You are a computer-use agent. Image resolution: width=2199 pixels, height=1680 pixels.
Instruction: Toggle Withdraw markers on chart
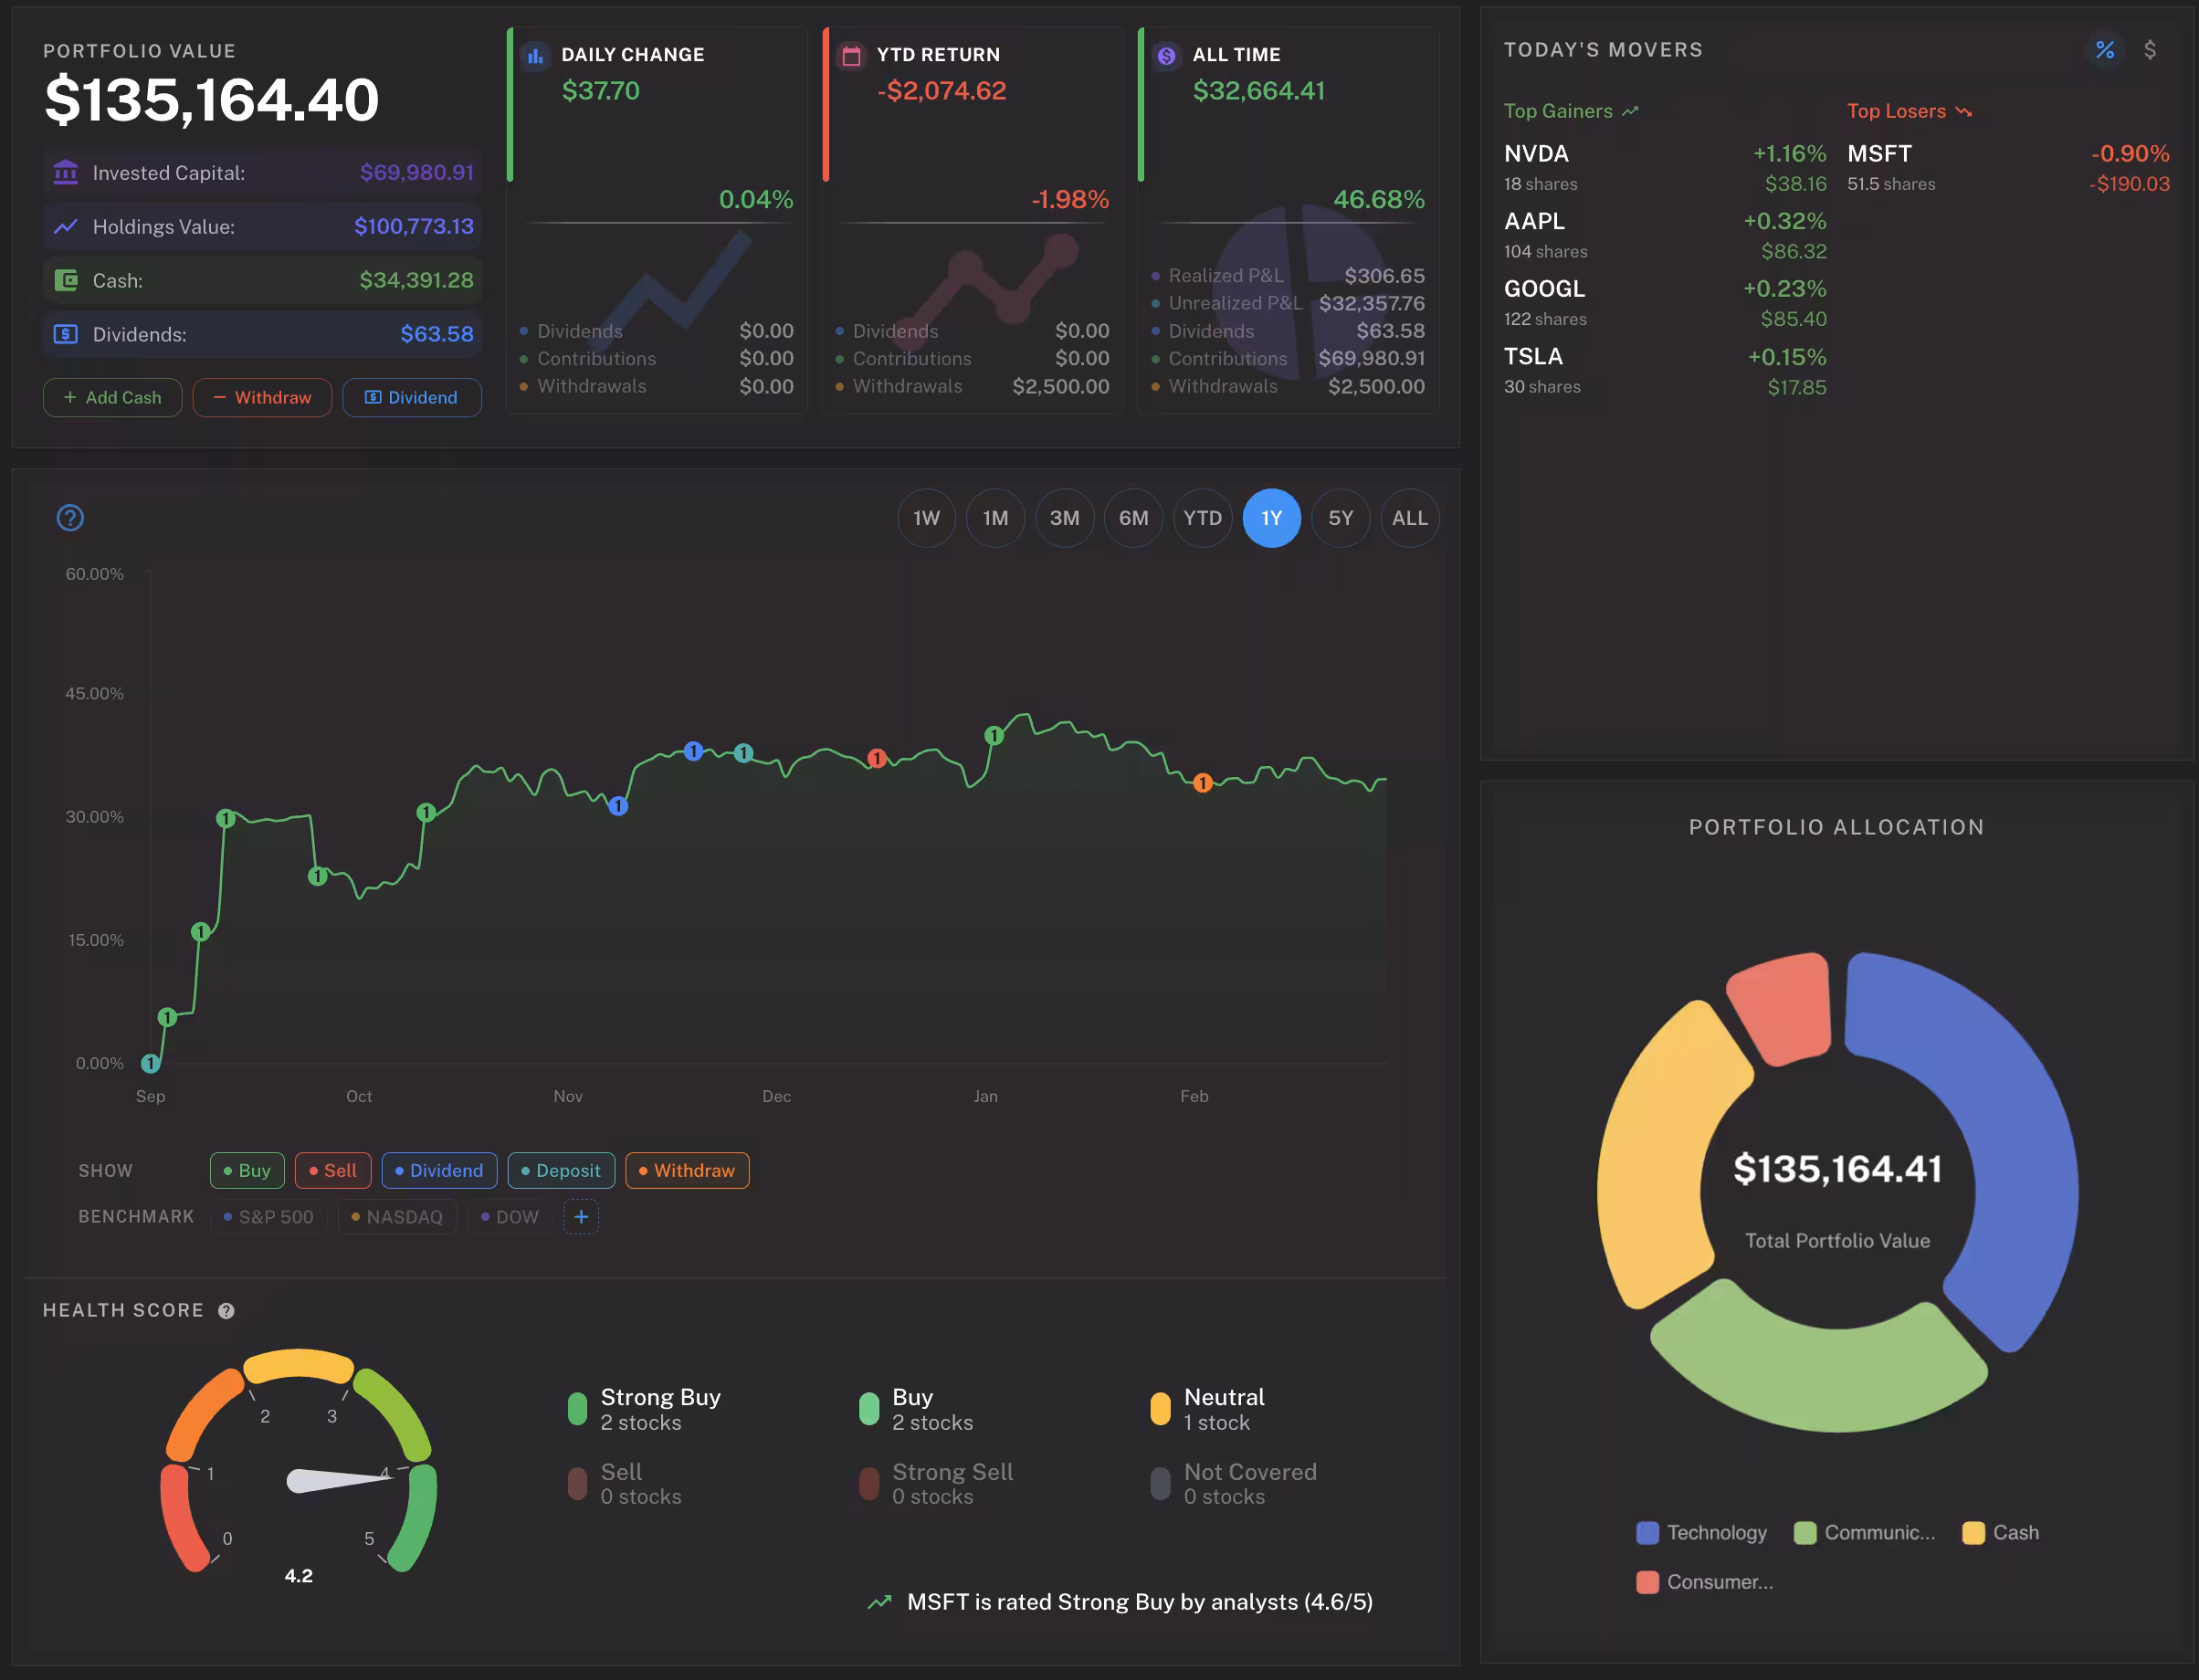687,1171
